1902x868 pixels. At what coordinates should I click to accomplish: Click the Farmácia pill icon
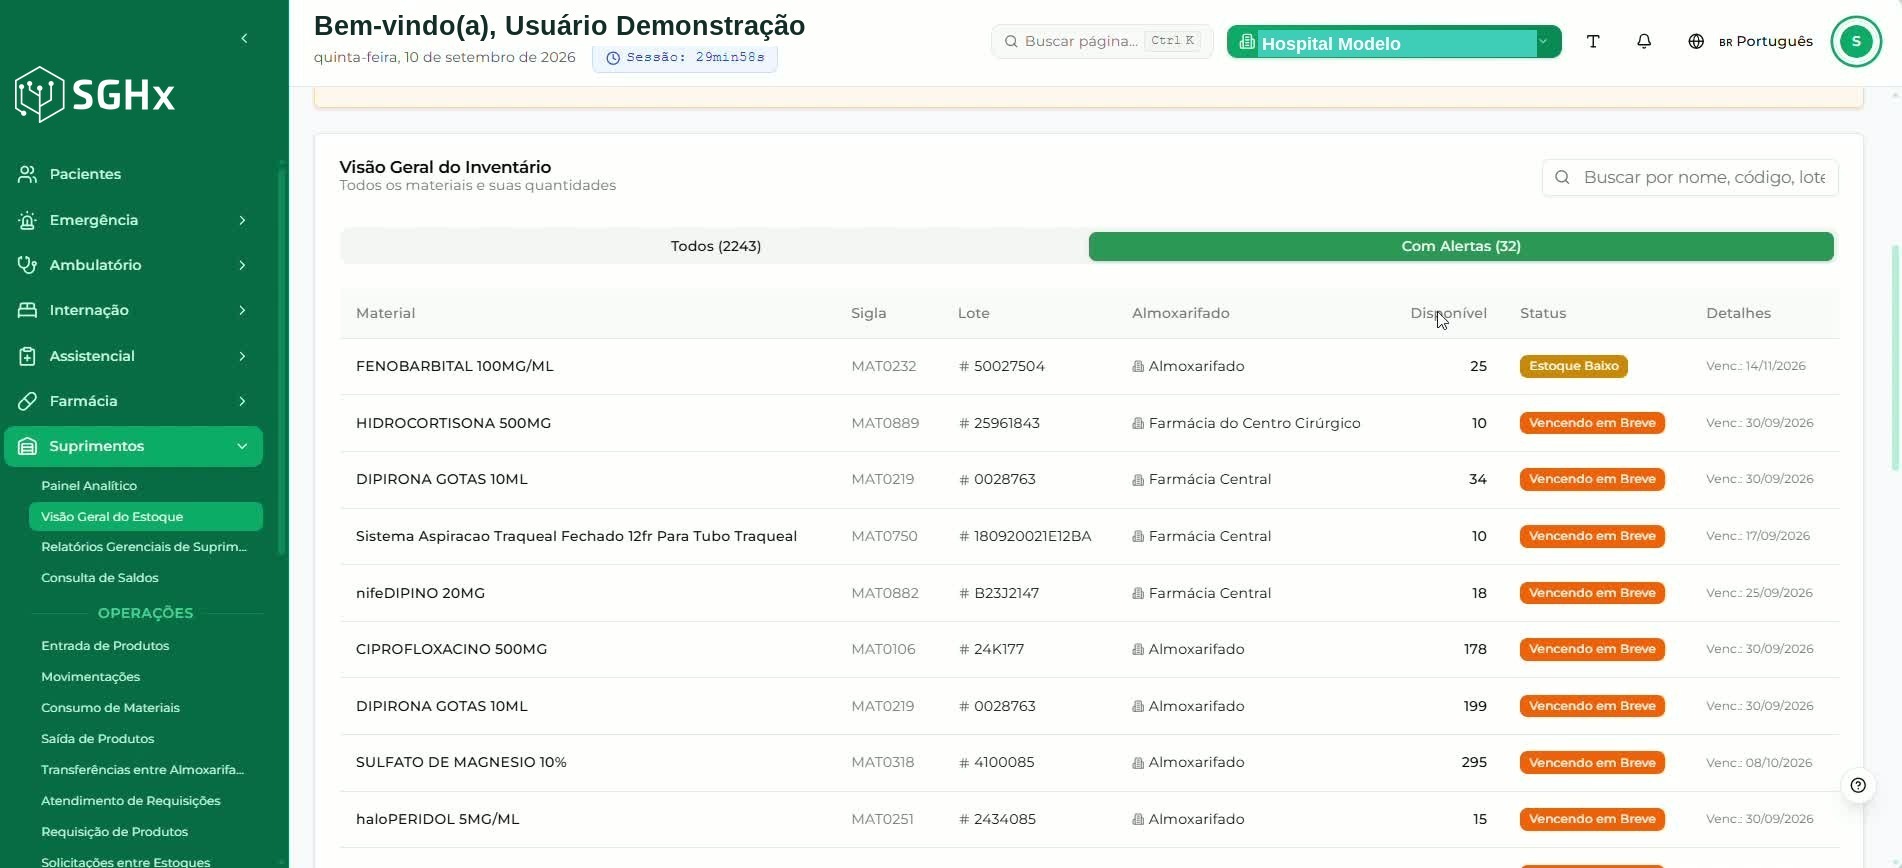(x=28, y=401)
